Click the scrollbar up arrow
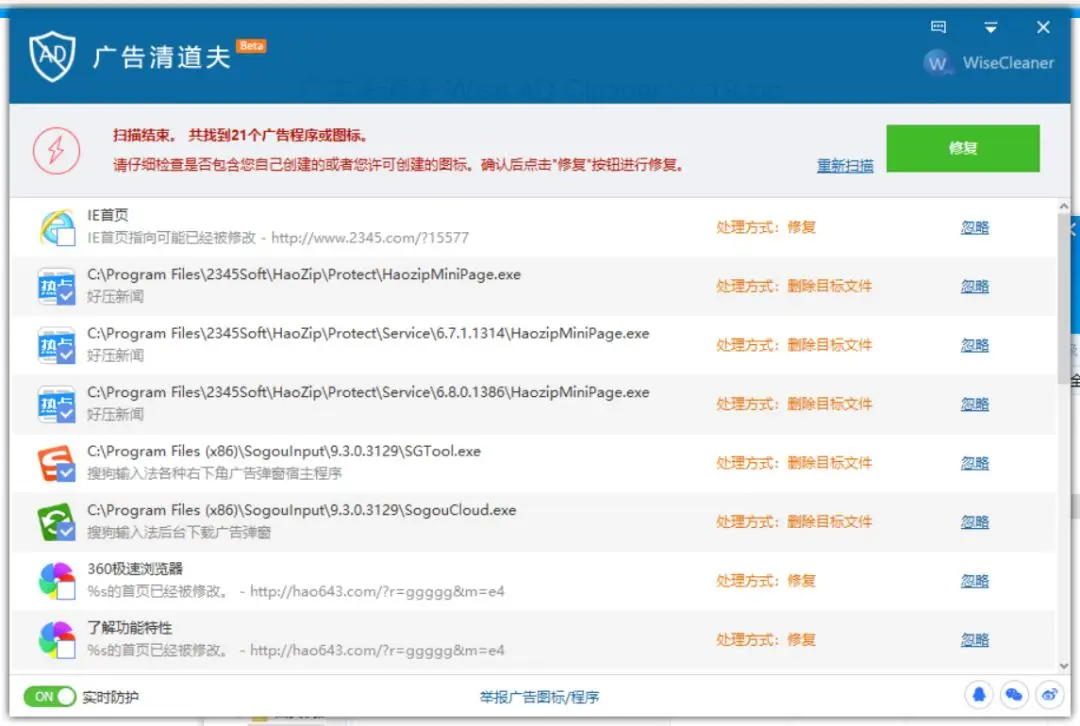Screen dimensions: 1080x726 point(1064,206)
